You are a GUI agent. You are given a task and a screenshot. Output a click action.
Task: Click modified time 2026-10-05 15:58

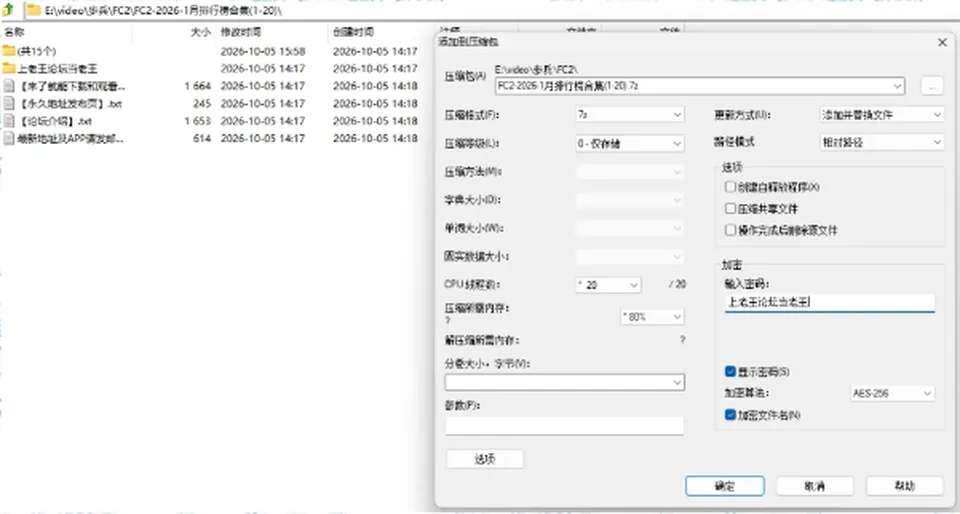pos(263,51)
